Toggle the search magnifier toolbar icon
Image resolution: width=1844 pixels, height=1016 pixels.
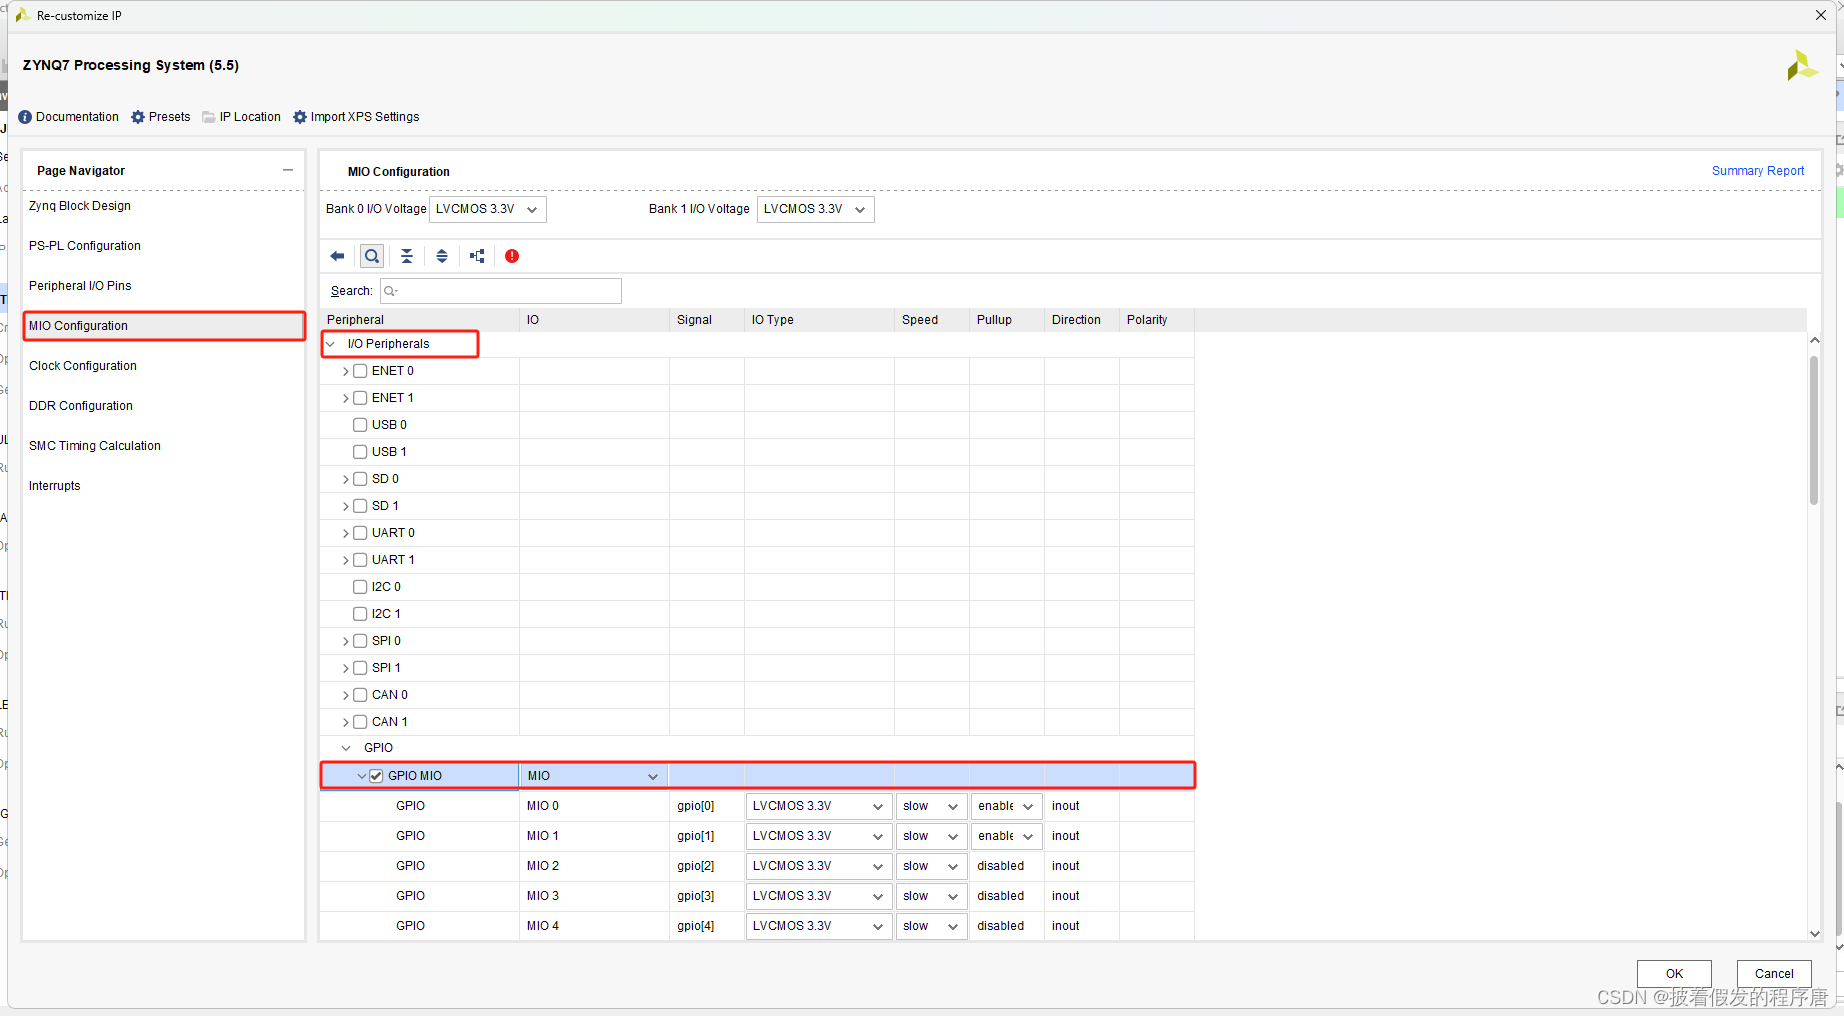pos(372,256)
